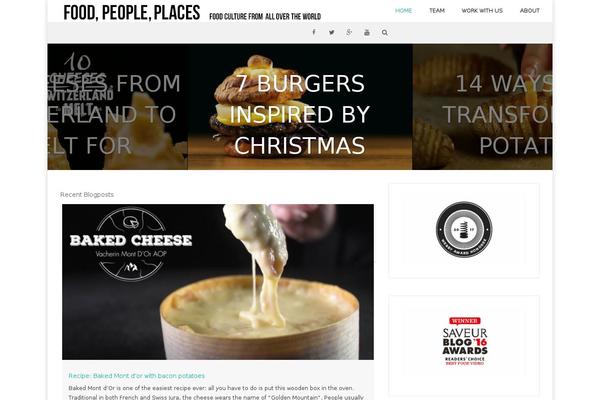Select the 10 cheeses from Switzerland slide
This screenshot has width=600, height=400.
click(x=117, y=107)
